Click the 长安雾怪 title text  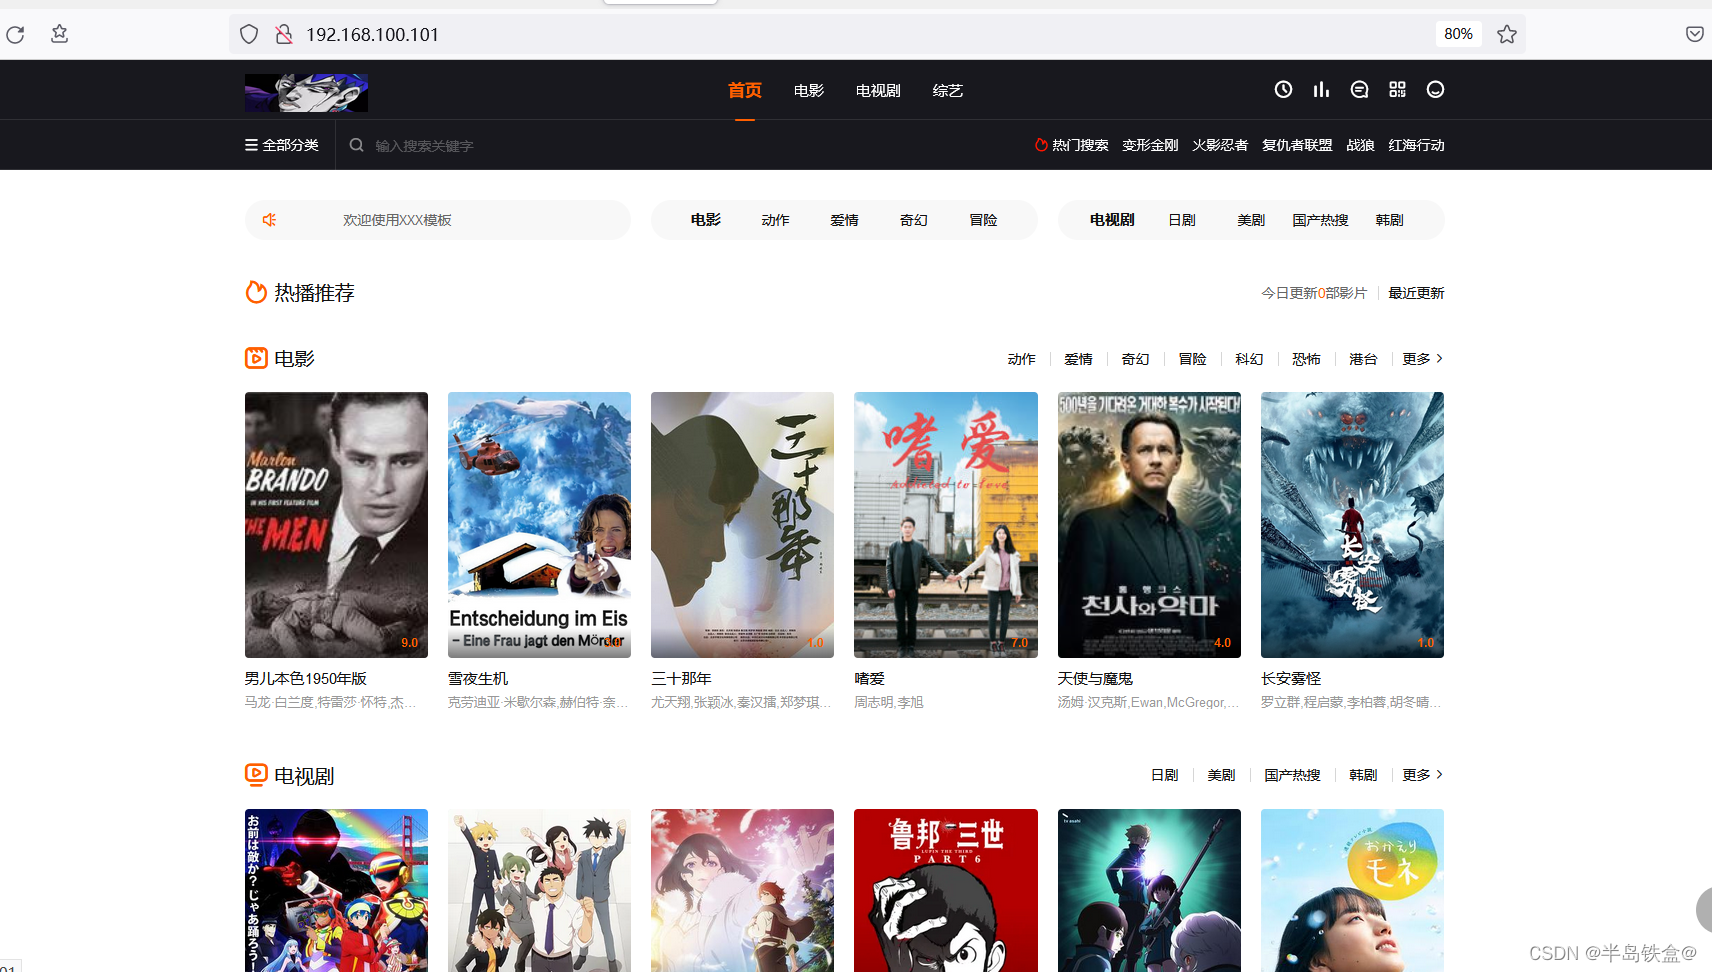click(1291, 678)
